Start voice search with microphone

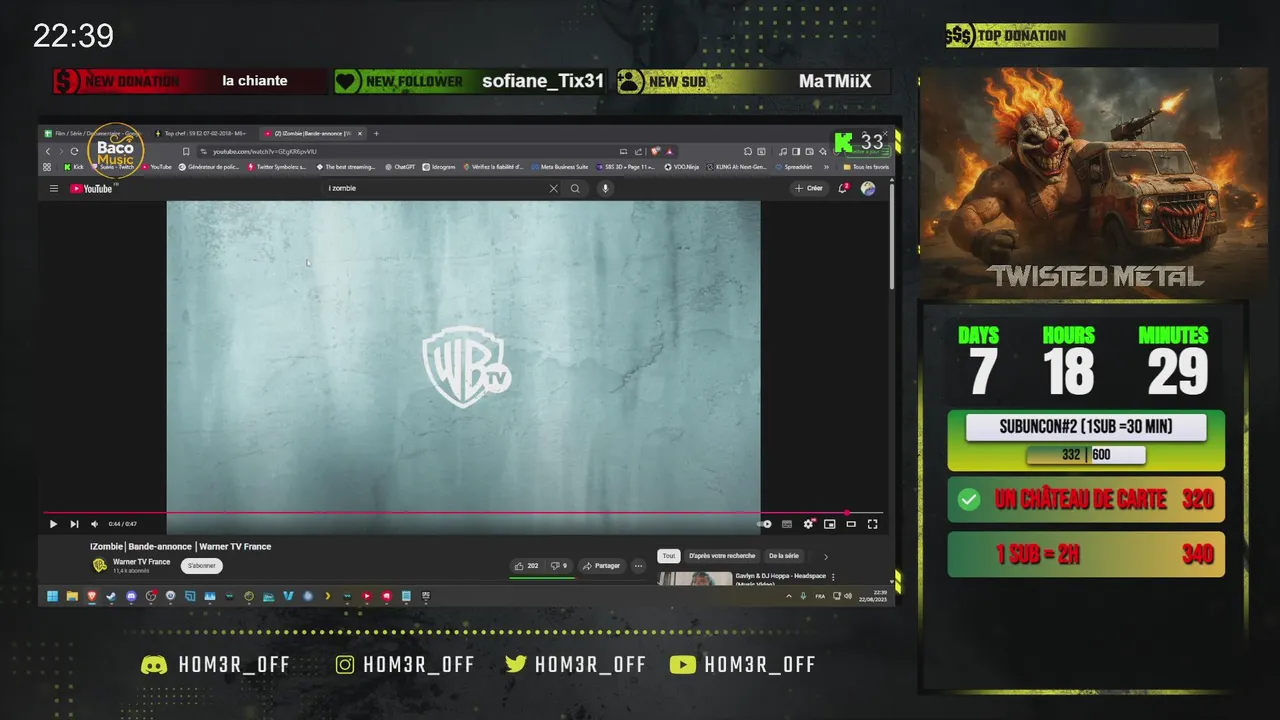[605, 188]
